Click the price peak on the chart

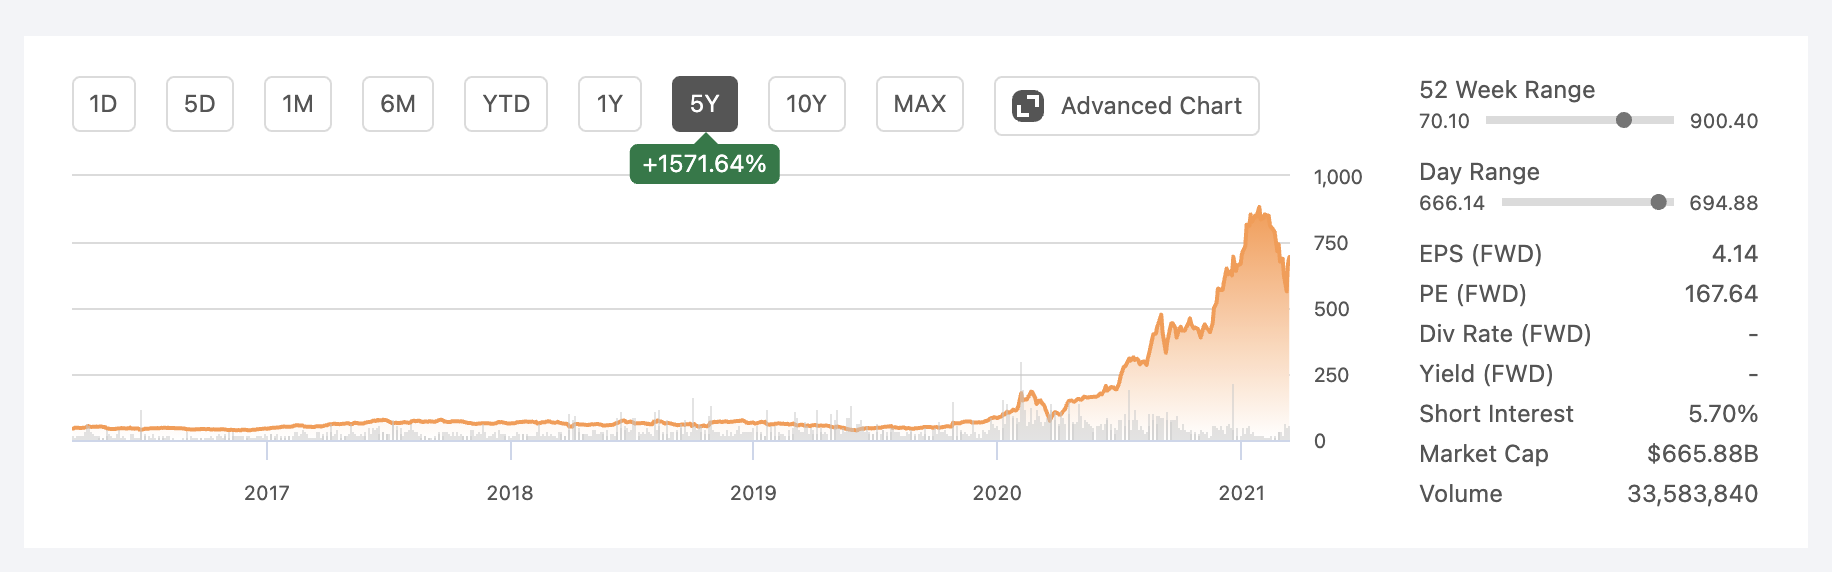tap(1259, 209)
